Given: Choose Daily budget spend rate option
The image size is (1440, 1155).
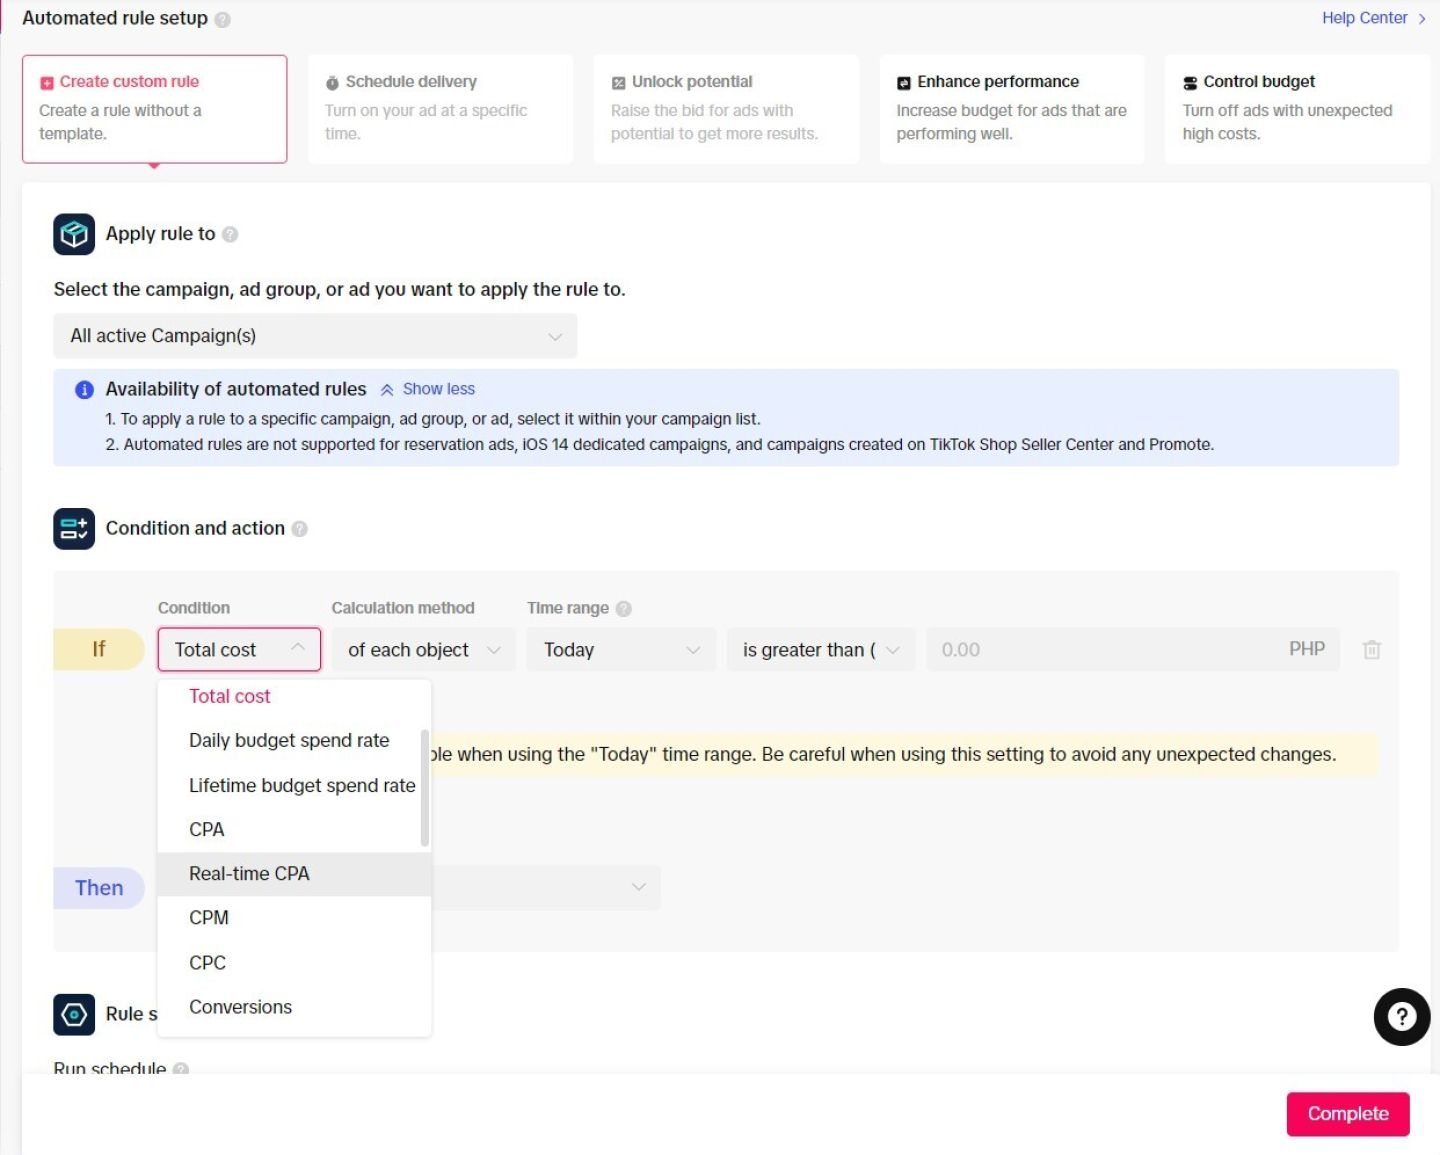Looking at the screenshot, I should click(x=289, y=741).
